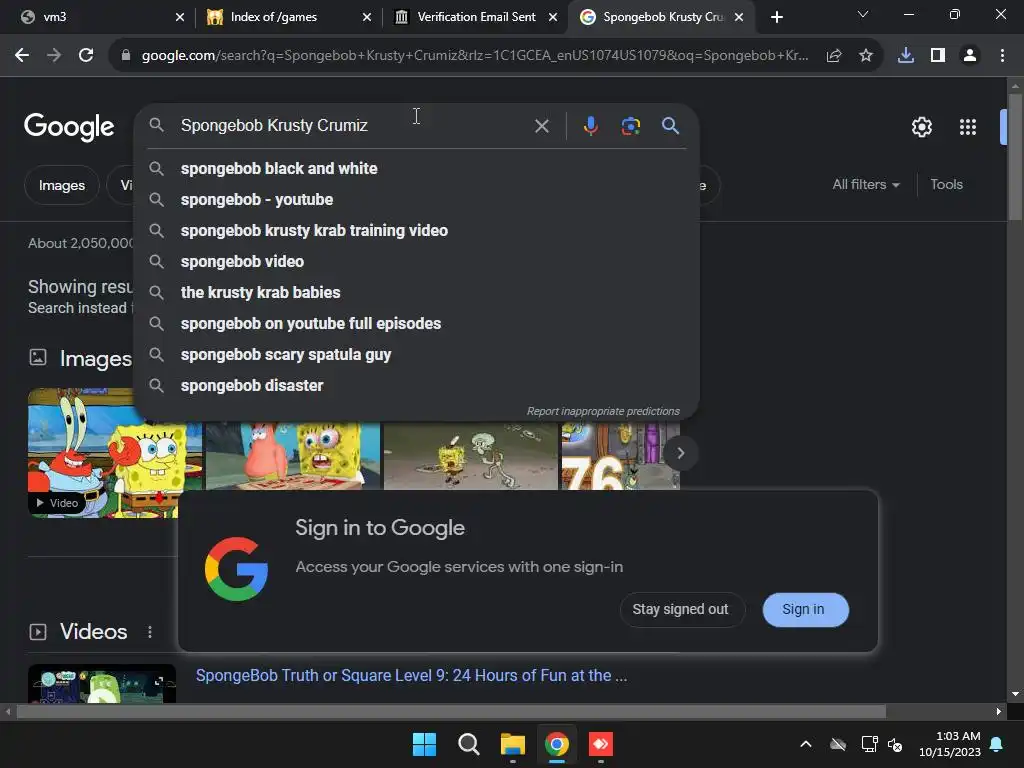Select the Images filter chip

(x=61, y=185)
